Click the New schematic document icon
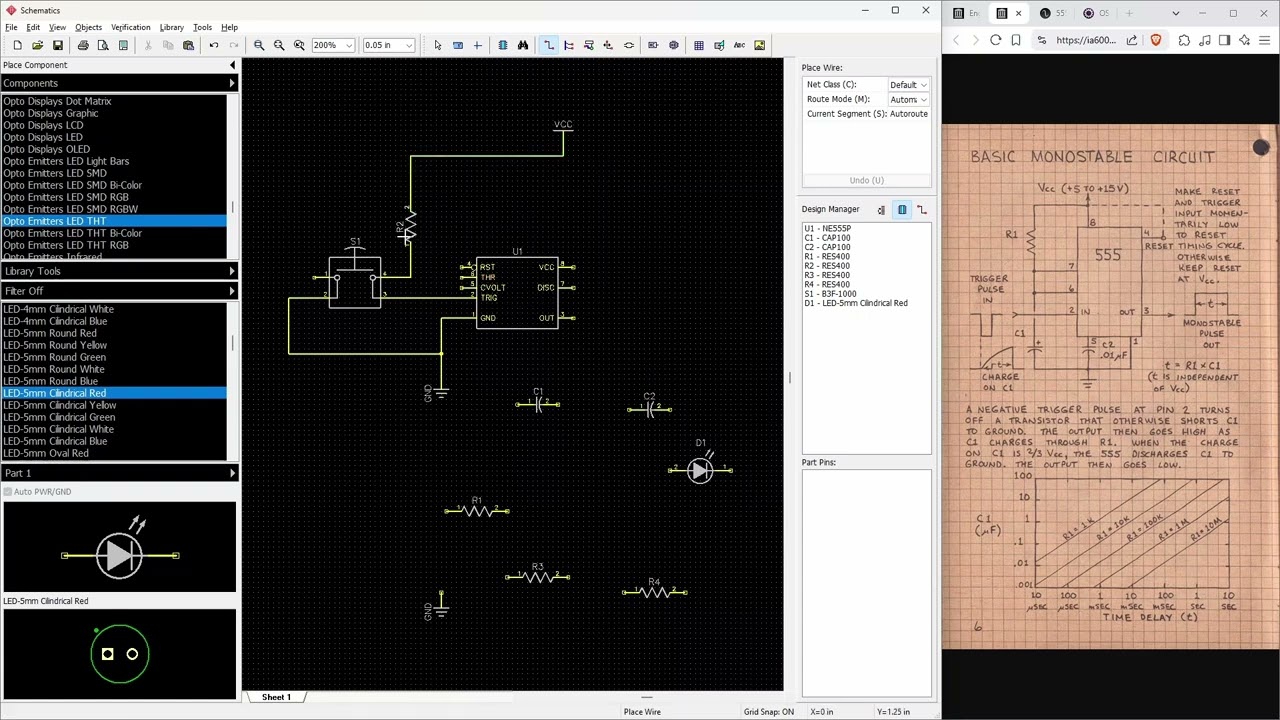Viewport: 1280px width, 720px height. point(17,45)
